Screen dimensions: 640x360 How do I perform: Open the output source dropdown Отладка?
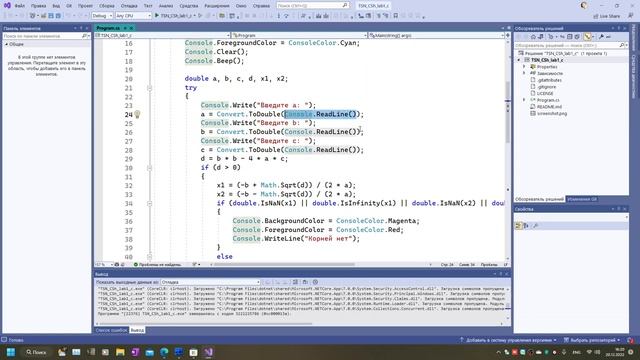coord(210,282)
